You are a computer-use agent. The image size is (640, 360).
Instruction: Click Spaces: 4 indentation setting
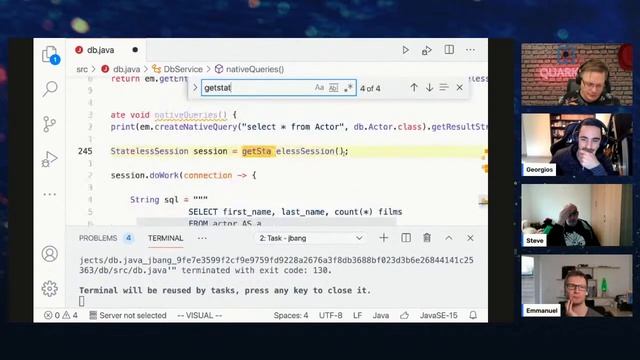click(291, 316)
